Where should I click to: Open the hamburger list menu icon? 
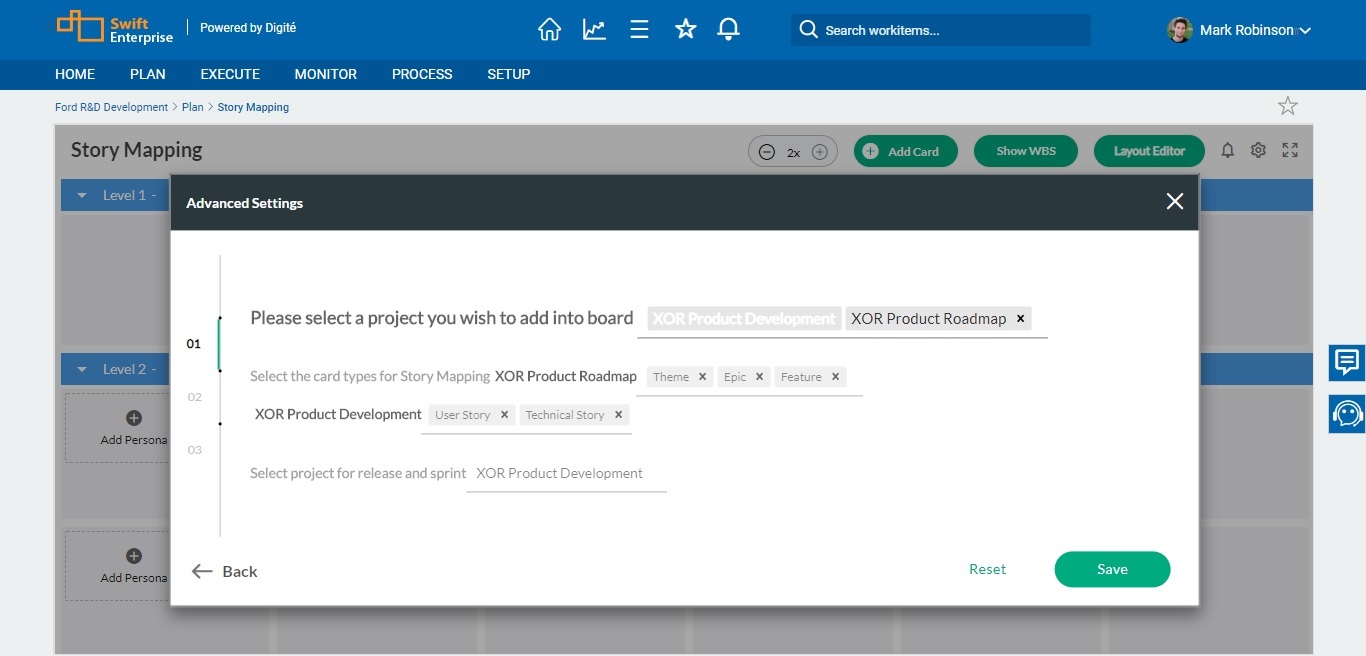click(640, 30)
